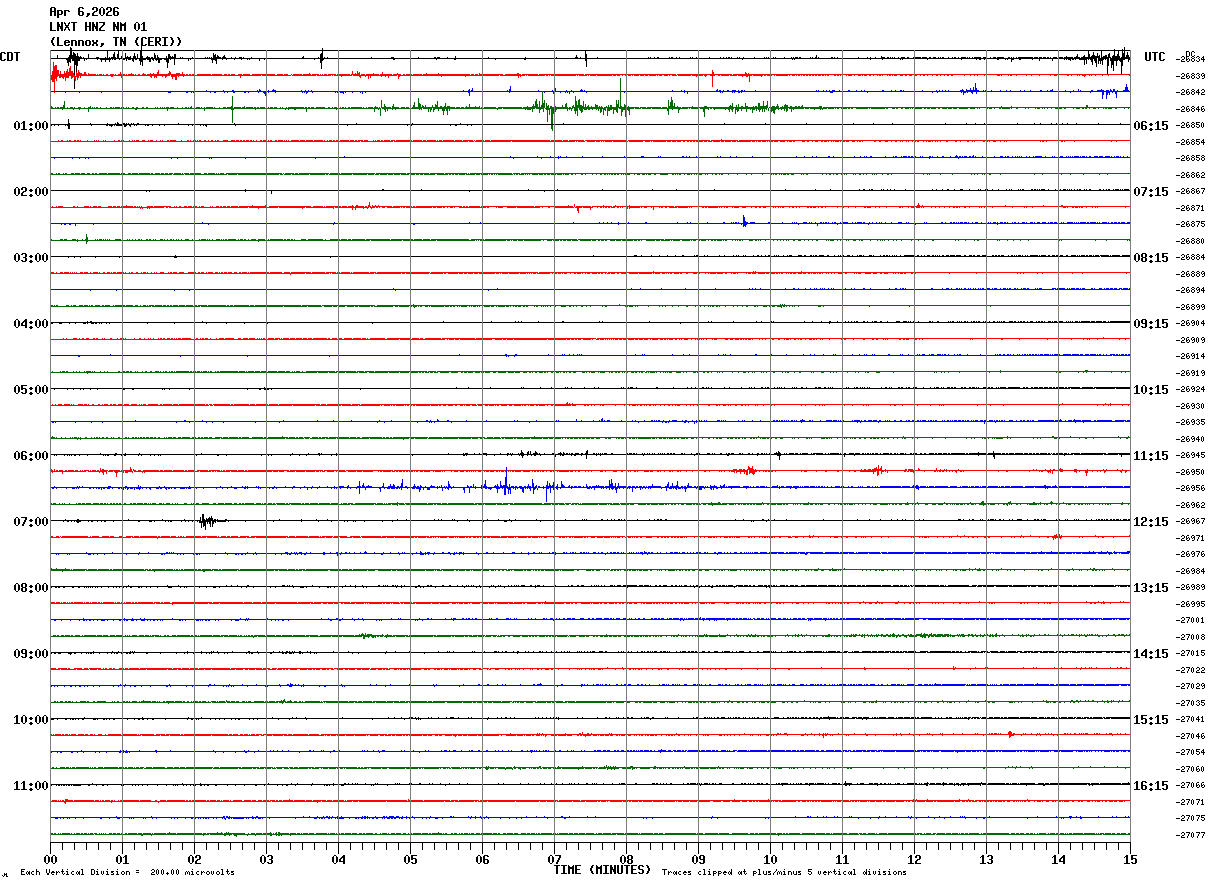Select the 16:15 UTC time label
The height and width of the screenshot is (886, 1210).
(1150, 786)
